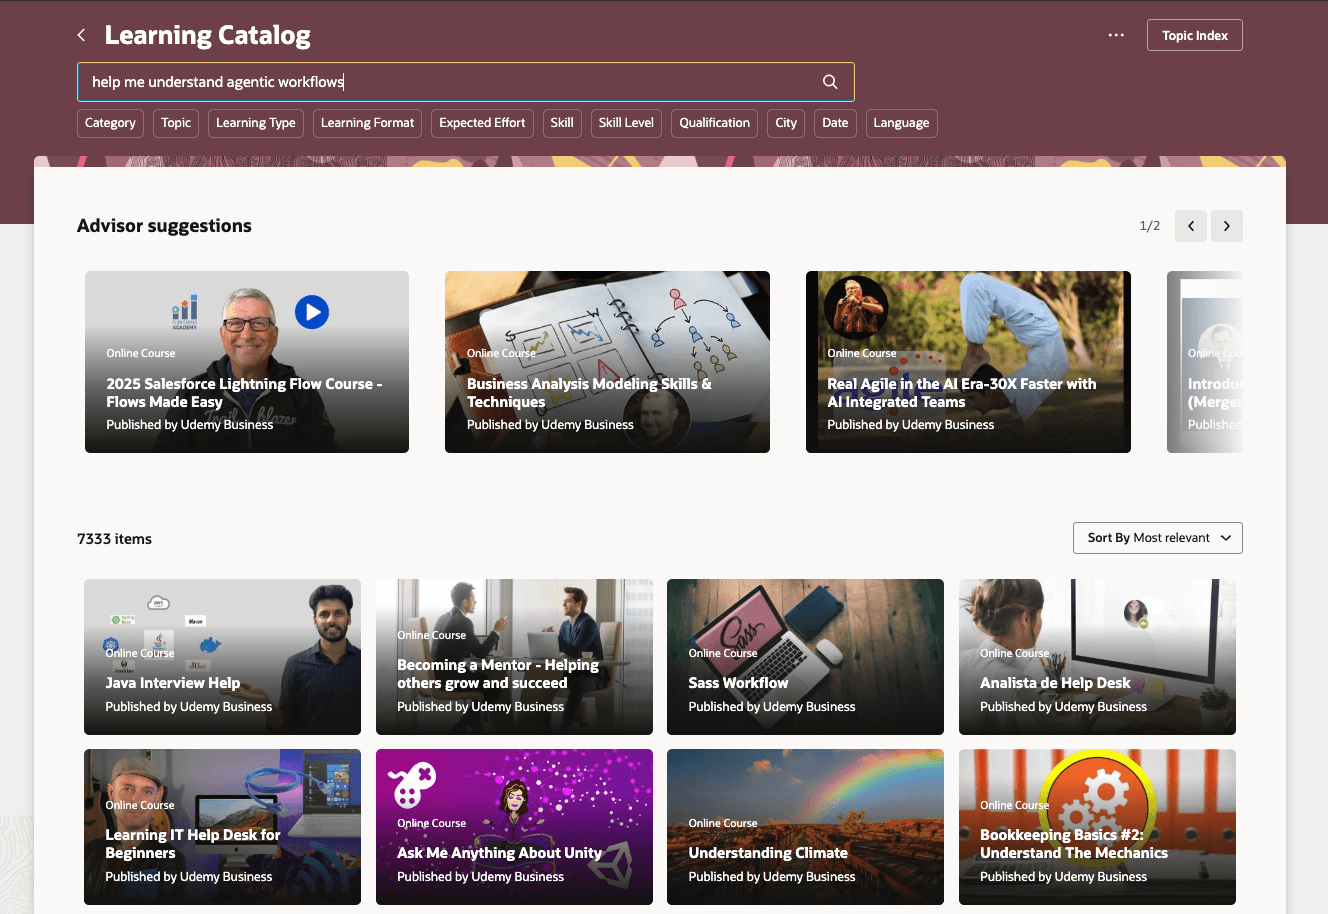Click the search magnifier icon
1328x914 pixels.
tap(830, 81)
